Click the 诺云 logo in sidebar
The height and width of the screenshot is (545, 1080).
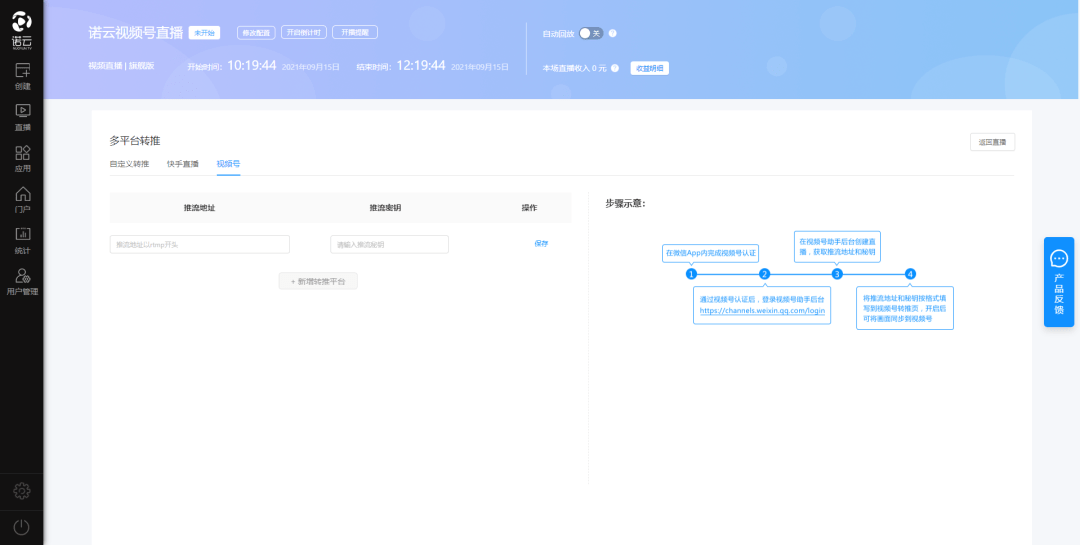tap(21, 29)
